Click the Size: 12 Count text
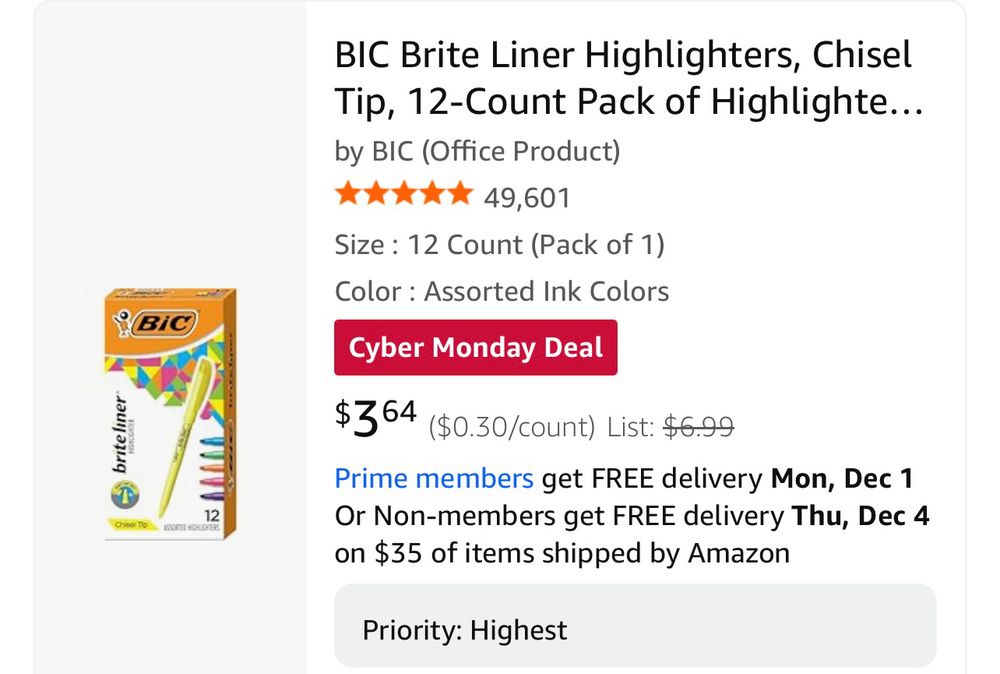Viewport: 1000px width, 674px height. click(x=499, y=245)
